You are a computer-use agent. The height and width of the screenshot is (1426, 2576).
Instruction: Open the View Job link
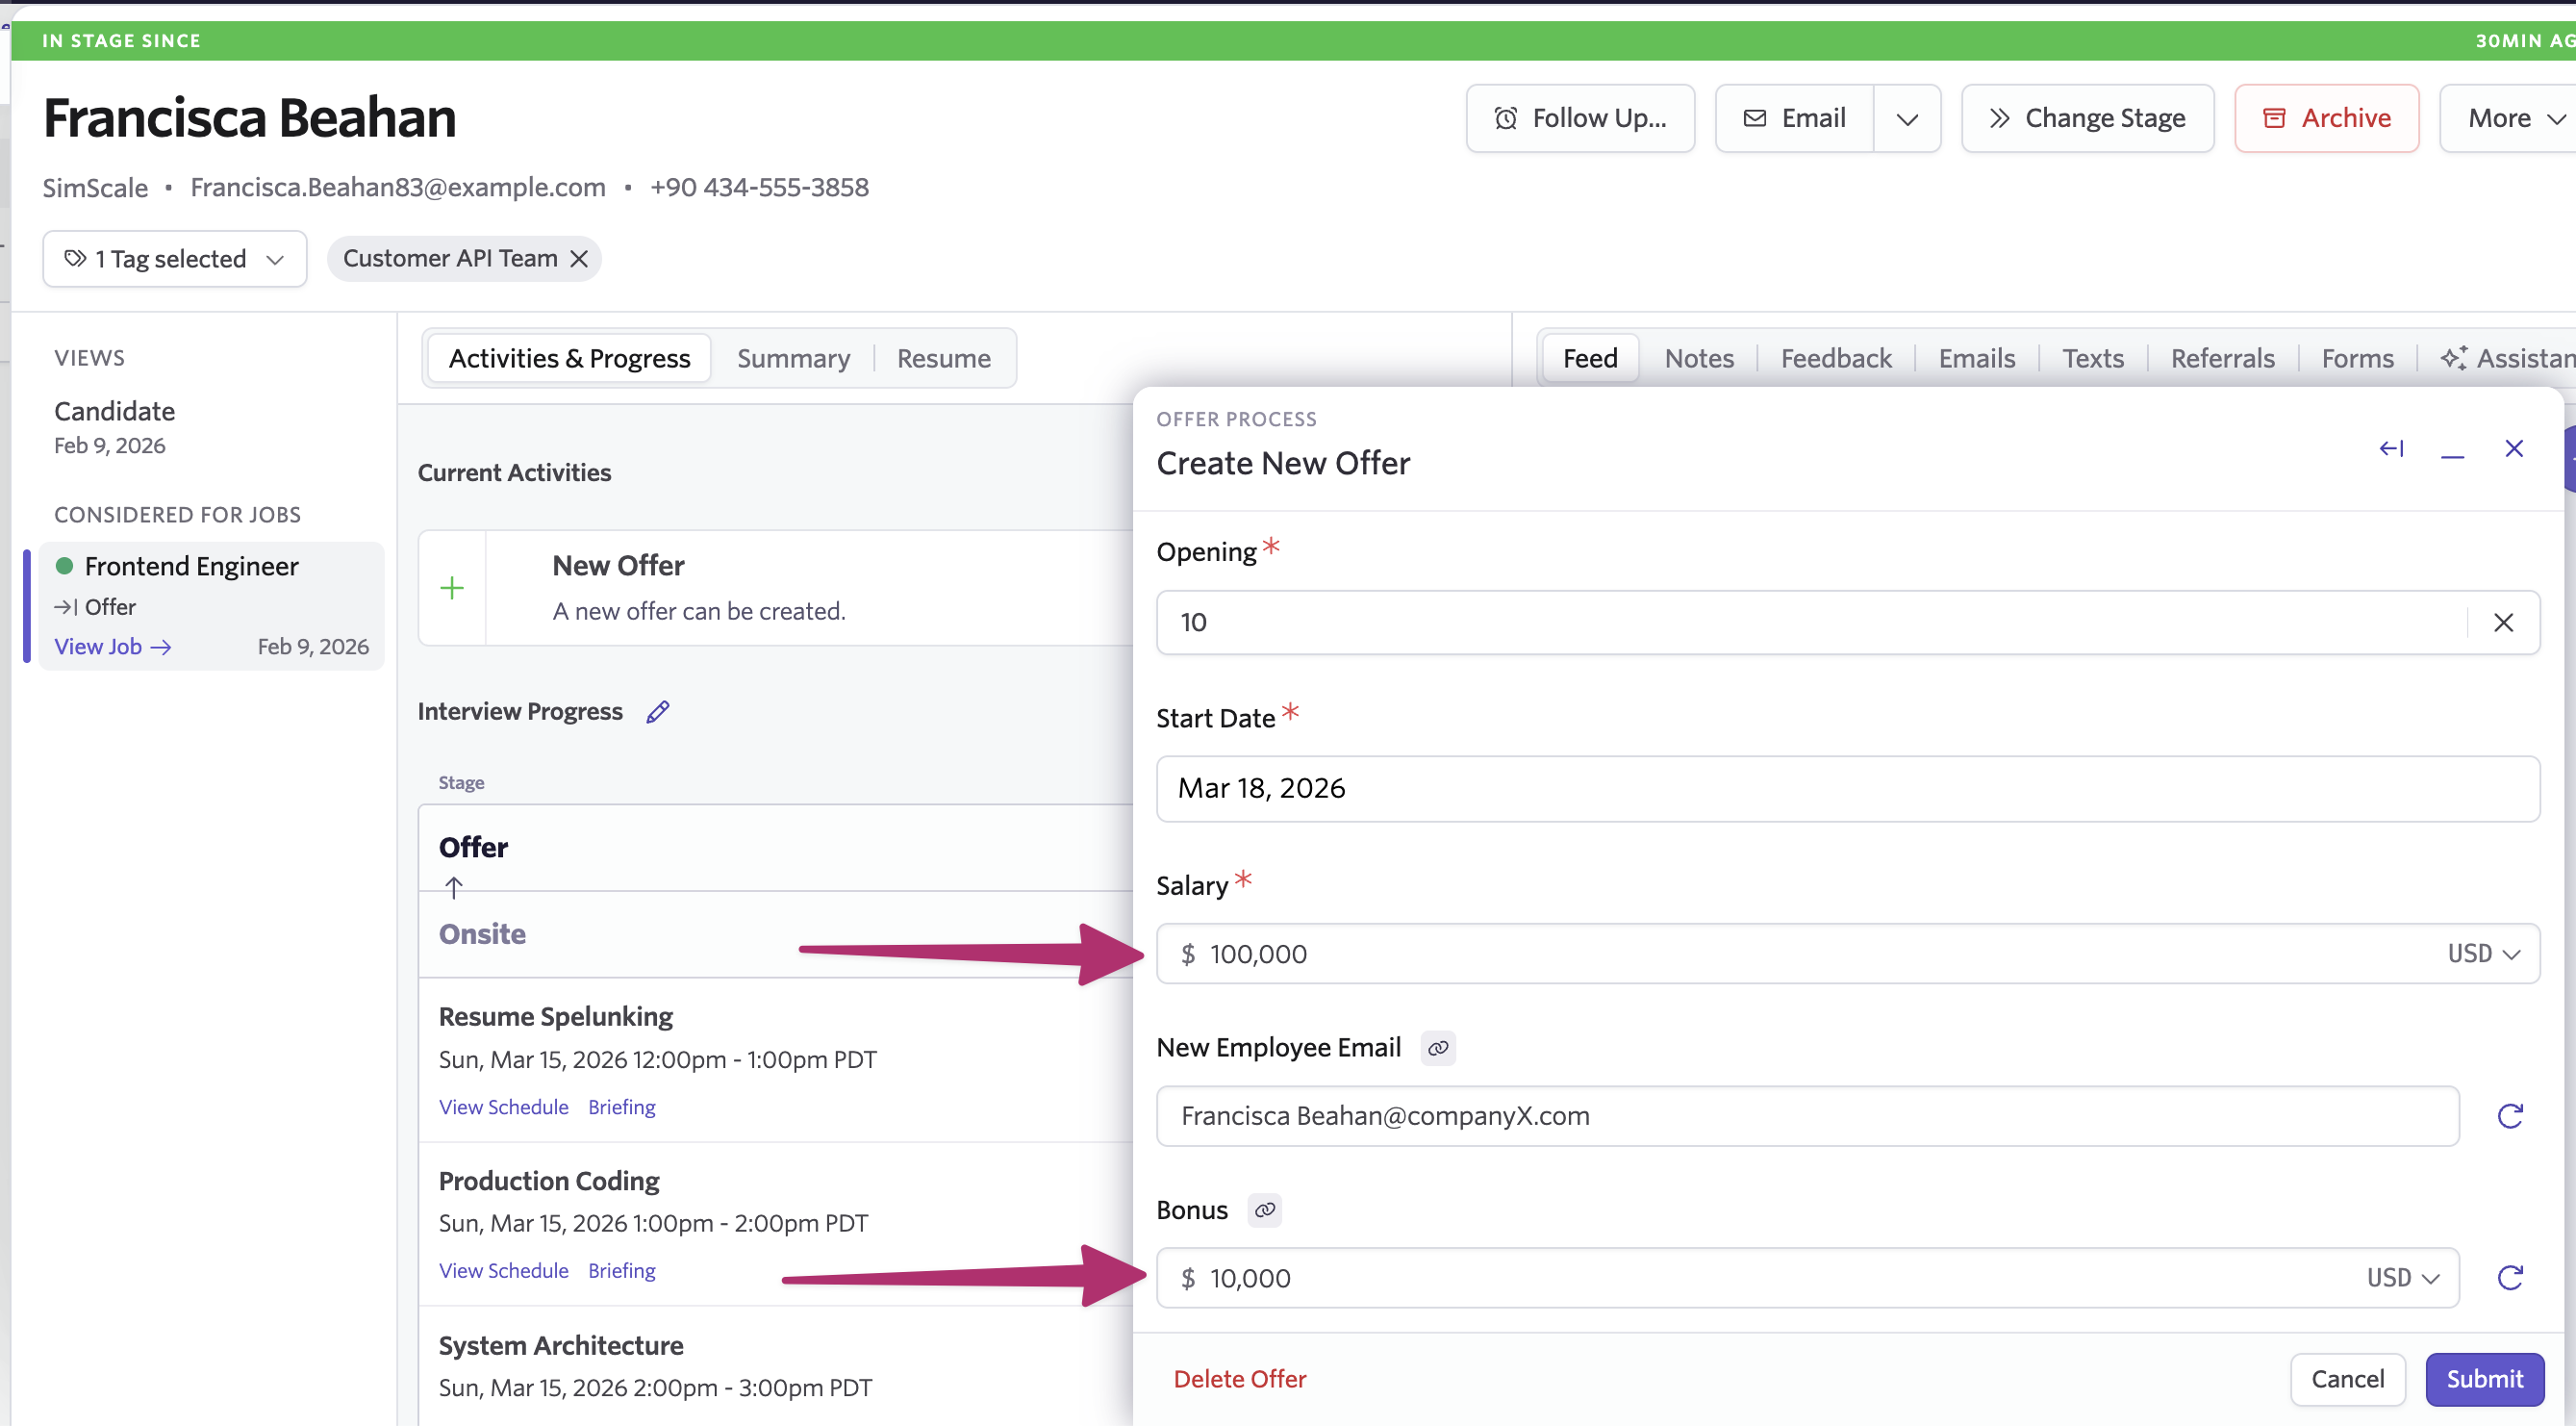pyautogui.click(x=112, y=647)
